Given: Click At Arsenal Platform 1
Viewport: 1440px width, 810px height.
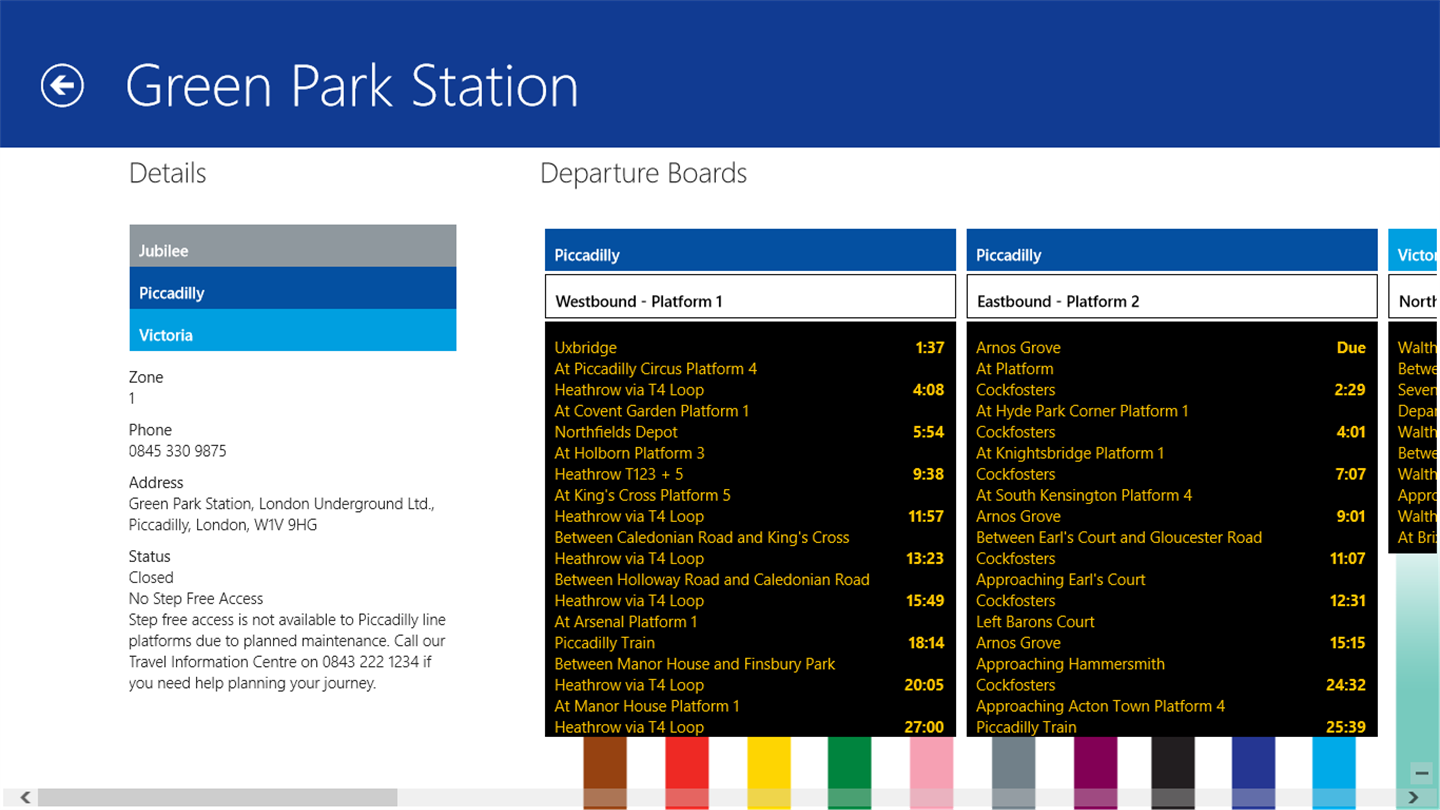Looking at the screenshot, I should coord(626,621).
